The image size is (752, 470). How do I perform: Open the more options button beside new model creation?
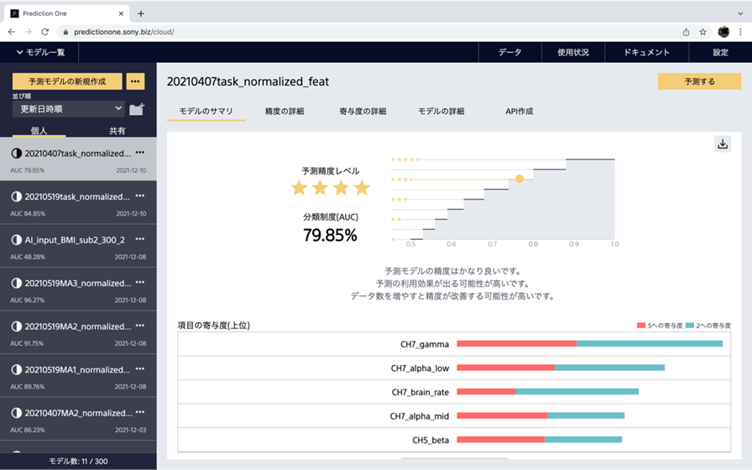click(x=135, y=82)
